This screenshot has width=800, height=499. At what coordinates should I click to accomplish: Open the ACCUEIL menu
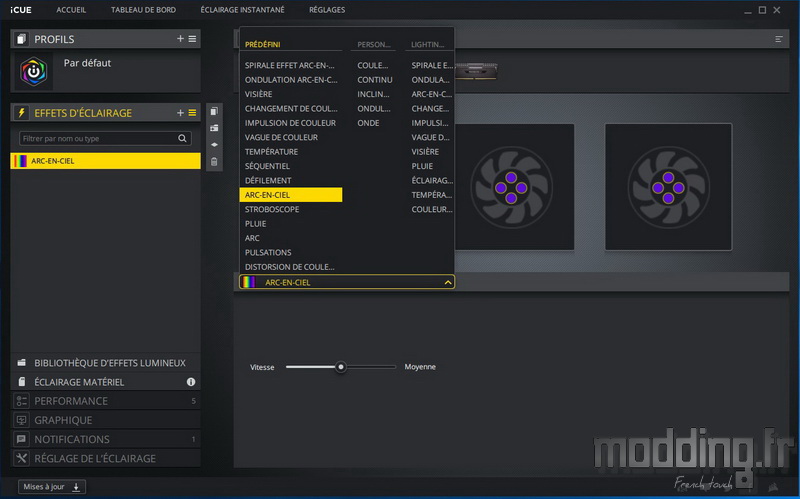pyautogui.click(x=71, y=10)
